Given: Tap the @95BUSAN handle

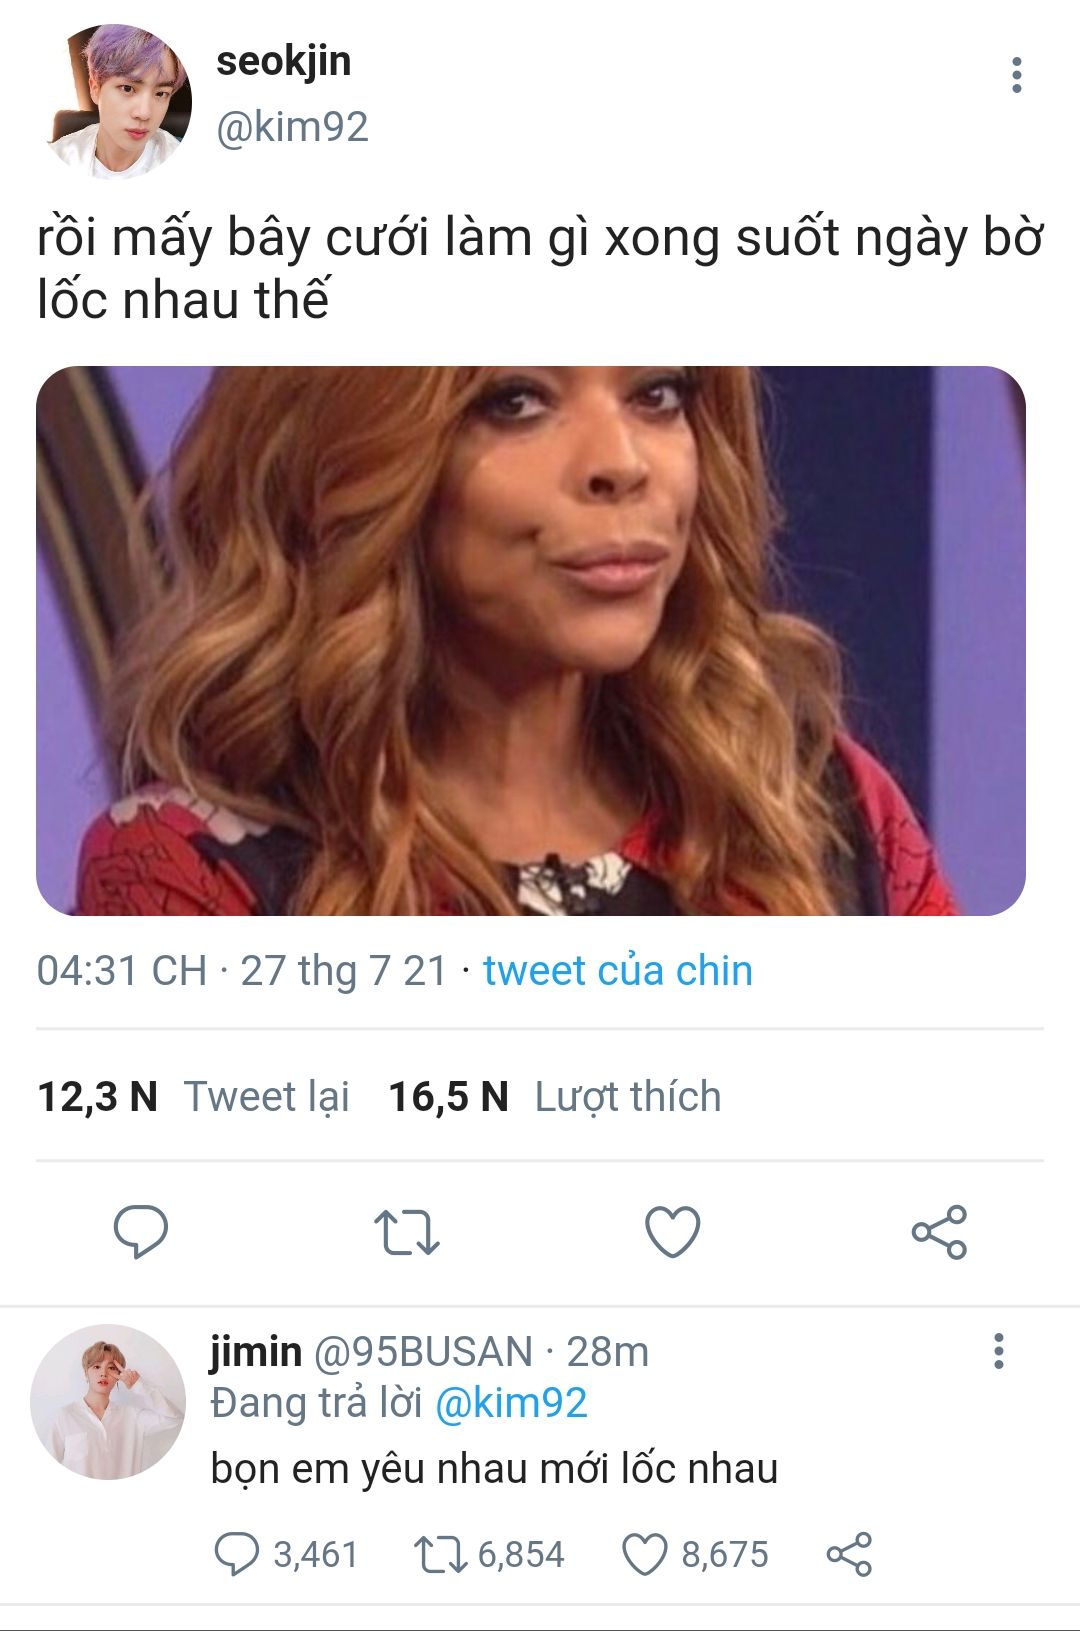Looking at the screenshot, I should pyautogui.click(x=423, y=1352).
